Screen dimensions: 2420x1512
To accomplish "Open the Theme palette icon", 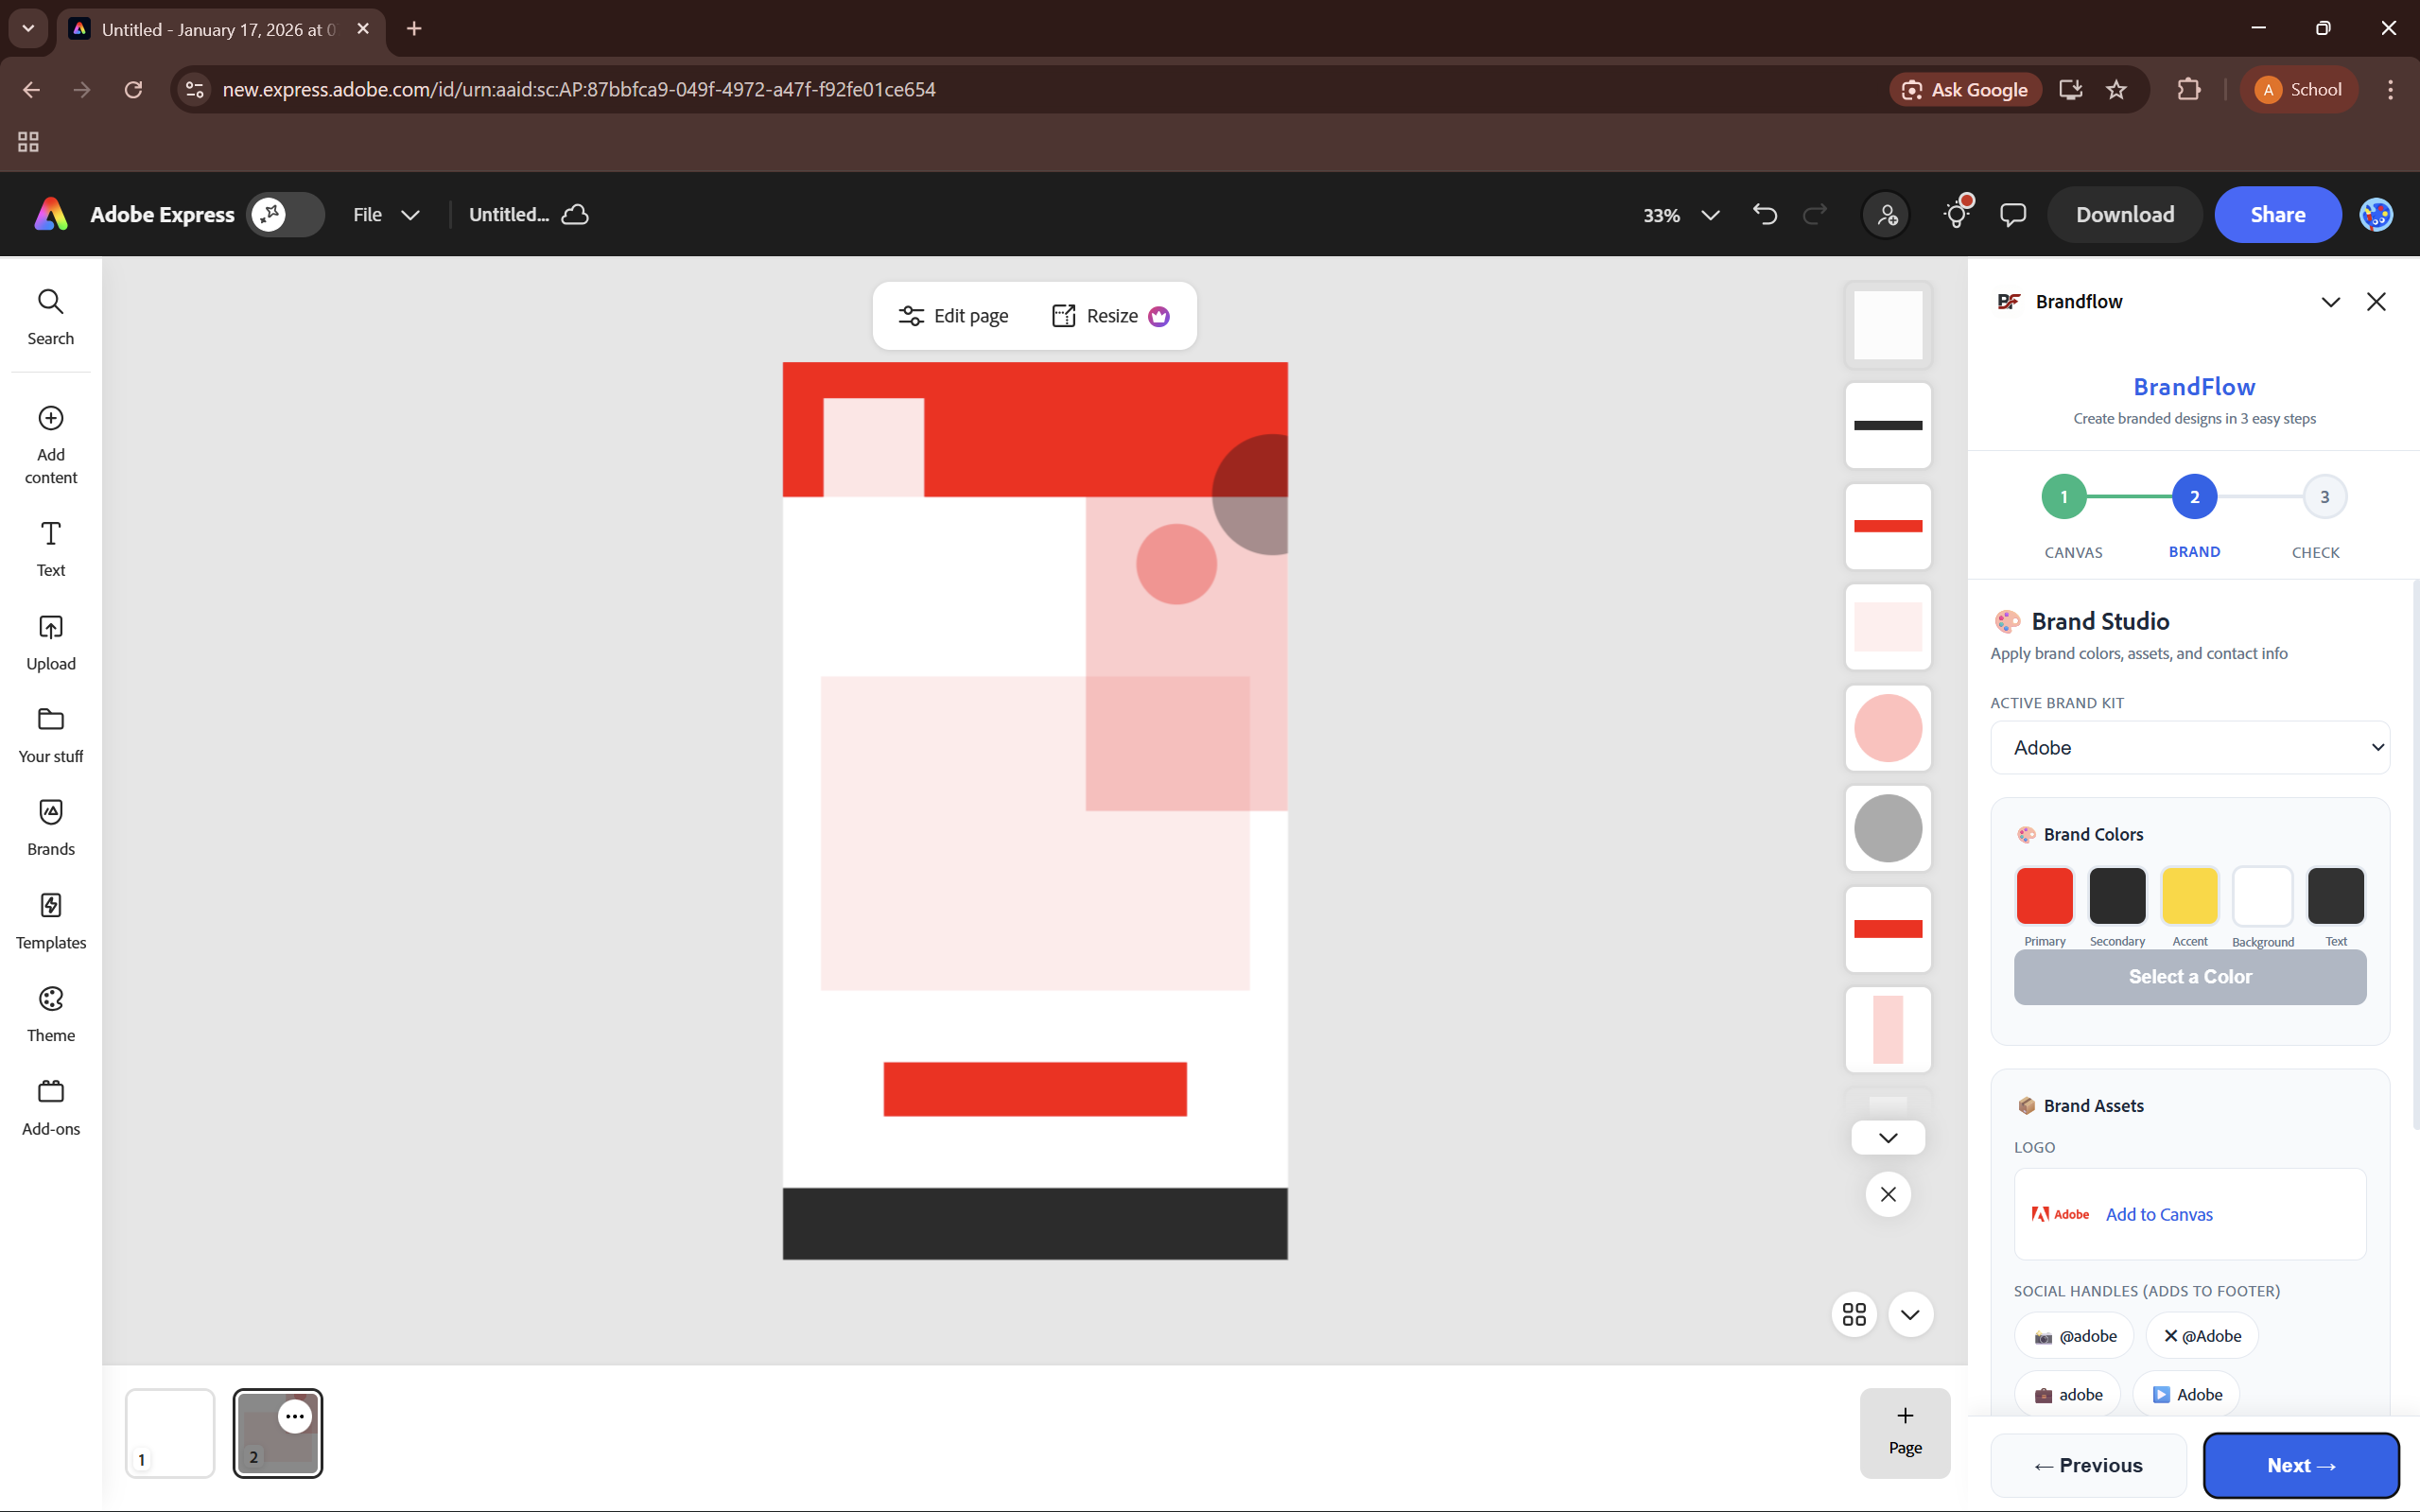I will [50, 1013].
